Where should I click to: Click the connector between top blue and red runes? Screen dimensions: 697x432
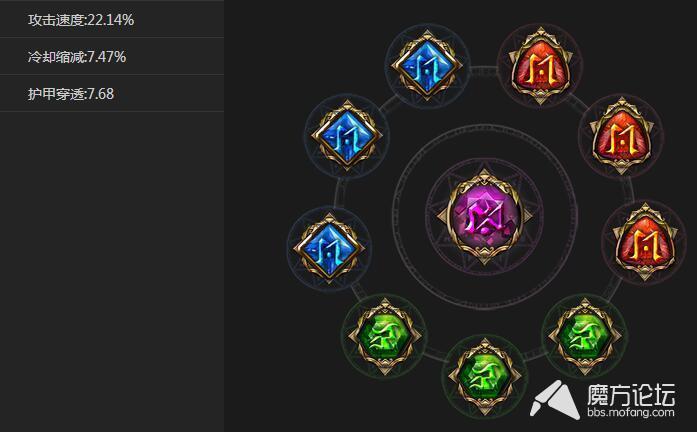pyautogui.click(x=484, y=70)
